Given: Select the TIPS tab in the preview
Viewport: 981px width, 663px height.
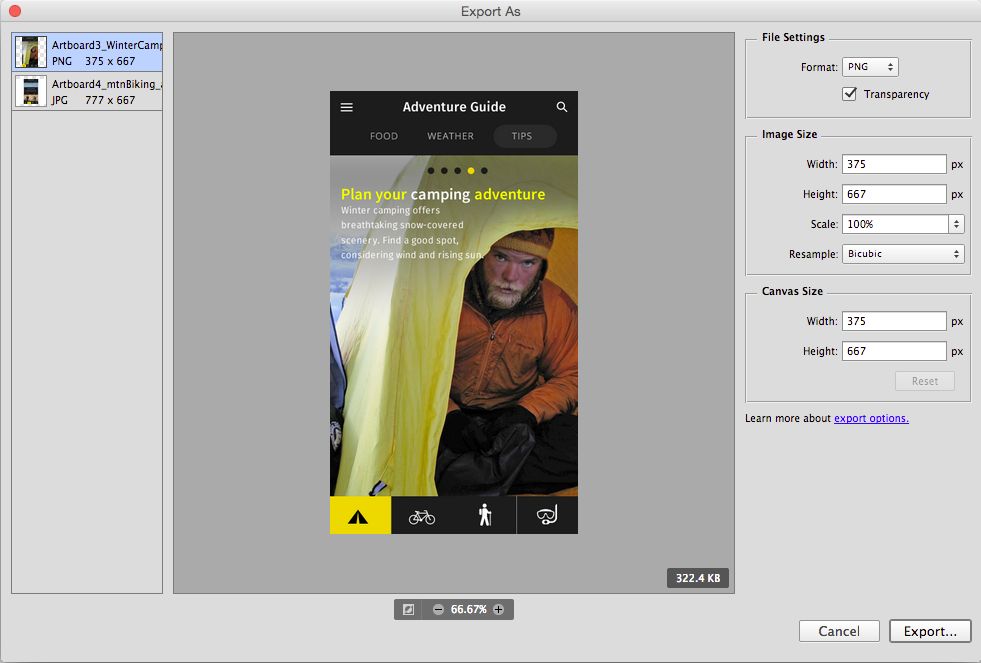Looking at the screenshot, I should pos(524,136).
